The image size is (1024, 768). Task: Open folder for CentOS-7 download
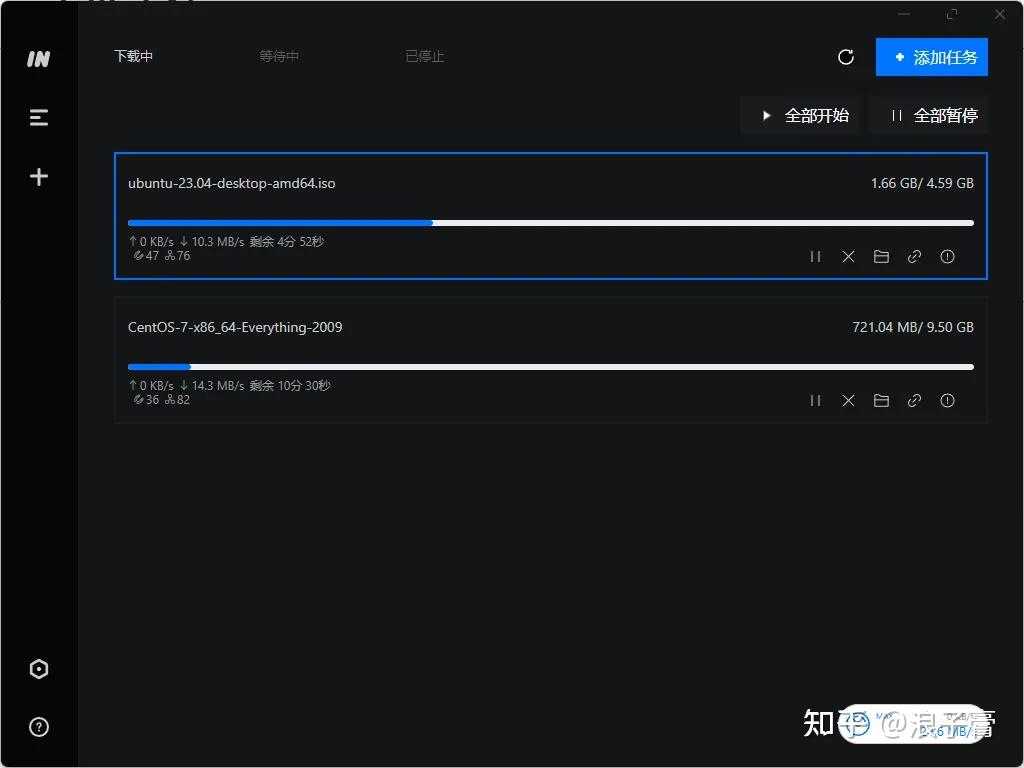pyautogui.click(x=881, y=401)
